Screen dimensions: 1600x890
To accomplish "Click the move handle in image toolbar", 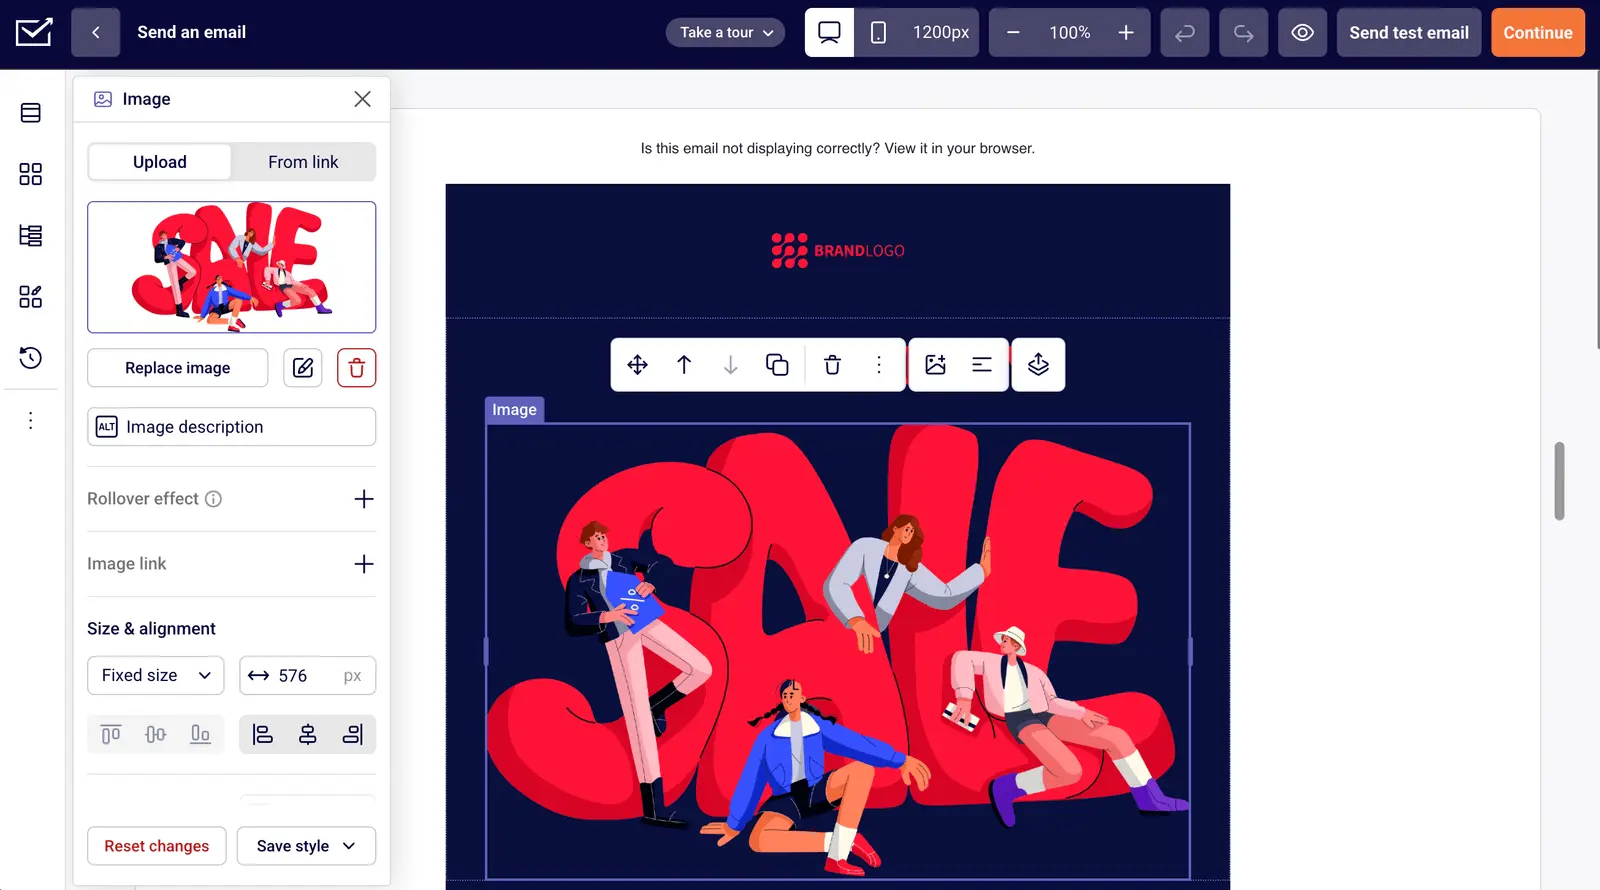I will coord(637,365).
